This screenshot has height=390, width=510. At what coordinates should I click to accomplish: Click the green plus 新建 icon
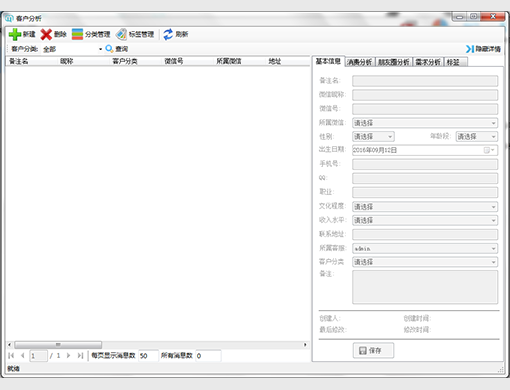pos(15,34)
